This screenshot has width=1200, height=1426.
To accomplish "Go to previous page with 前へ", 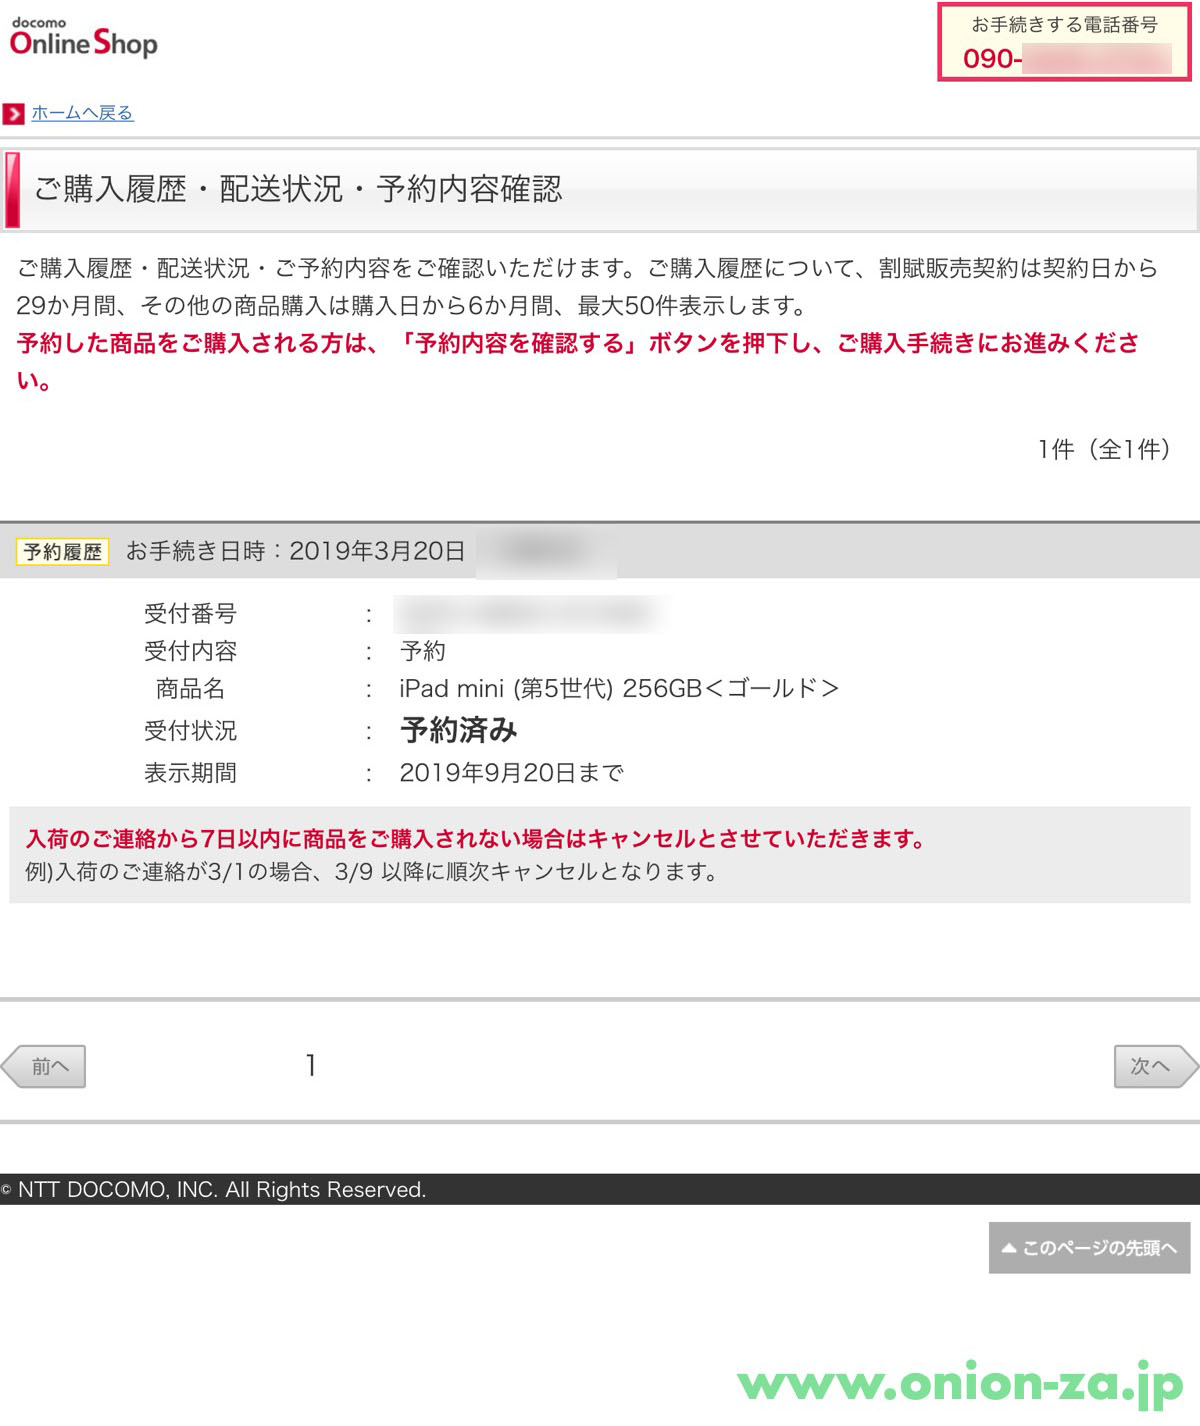I will tap(44, 1066).
